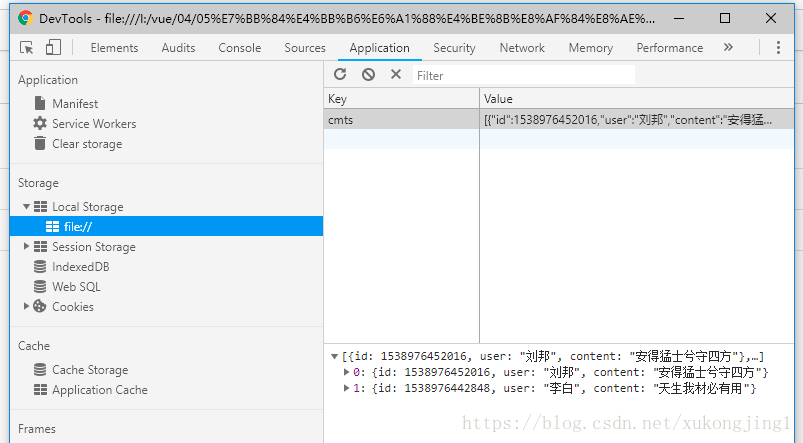Collapse the previewed array root triangle

pyautogui.click(x=334, y=356)
